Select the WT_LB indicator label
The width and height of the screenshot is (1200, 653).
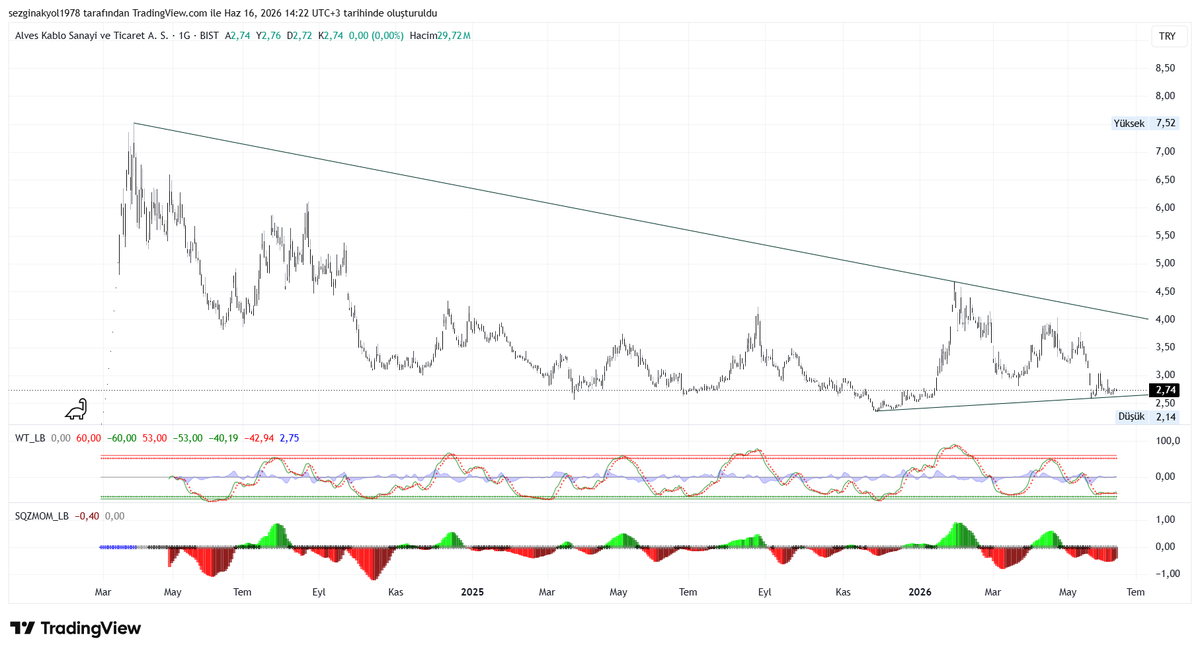click(29, 437)
